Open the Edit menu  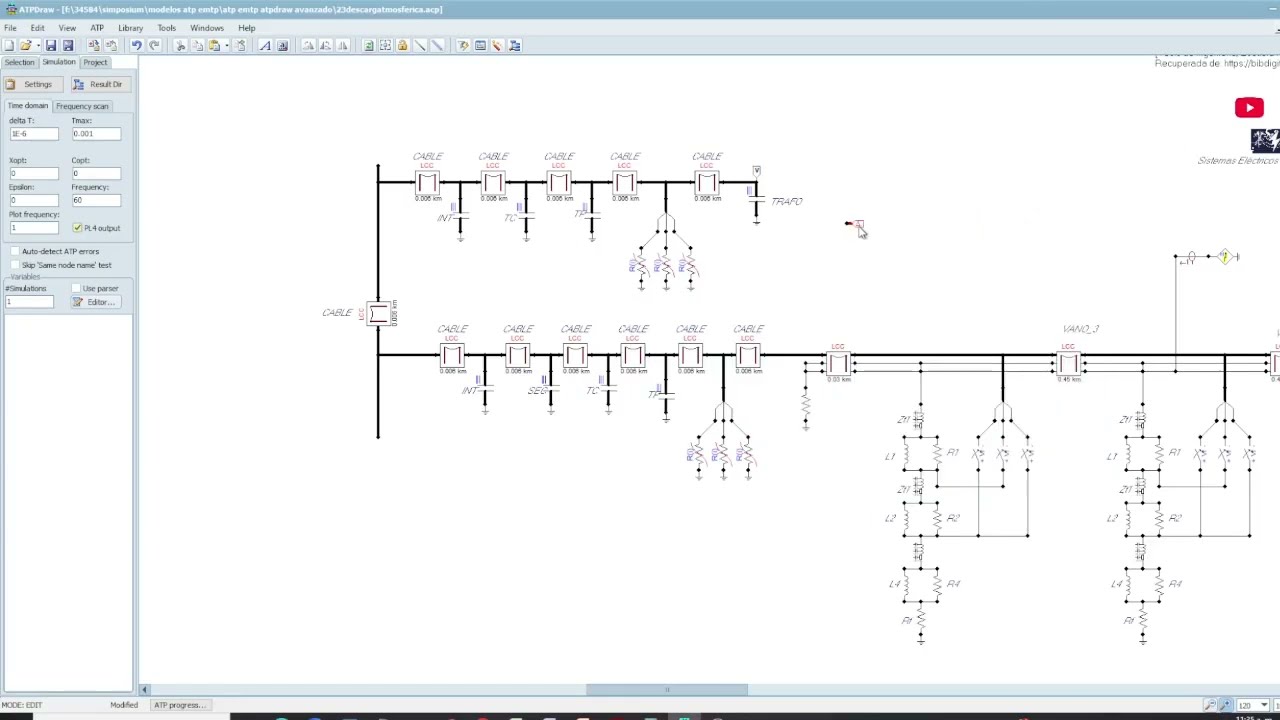pos(37,28)
